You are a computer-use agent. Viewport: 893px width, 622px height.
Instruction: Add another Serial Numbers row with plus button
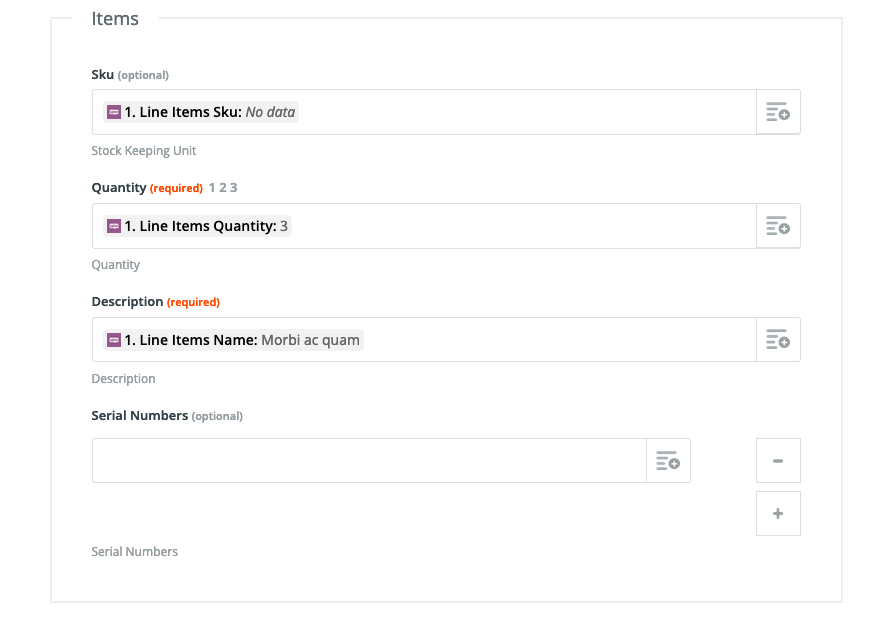(778, 514)
